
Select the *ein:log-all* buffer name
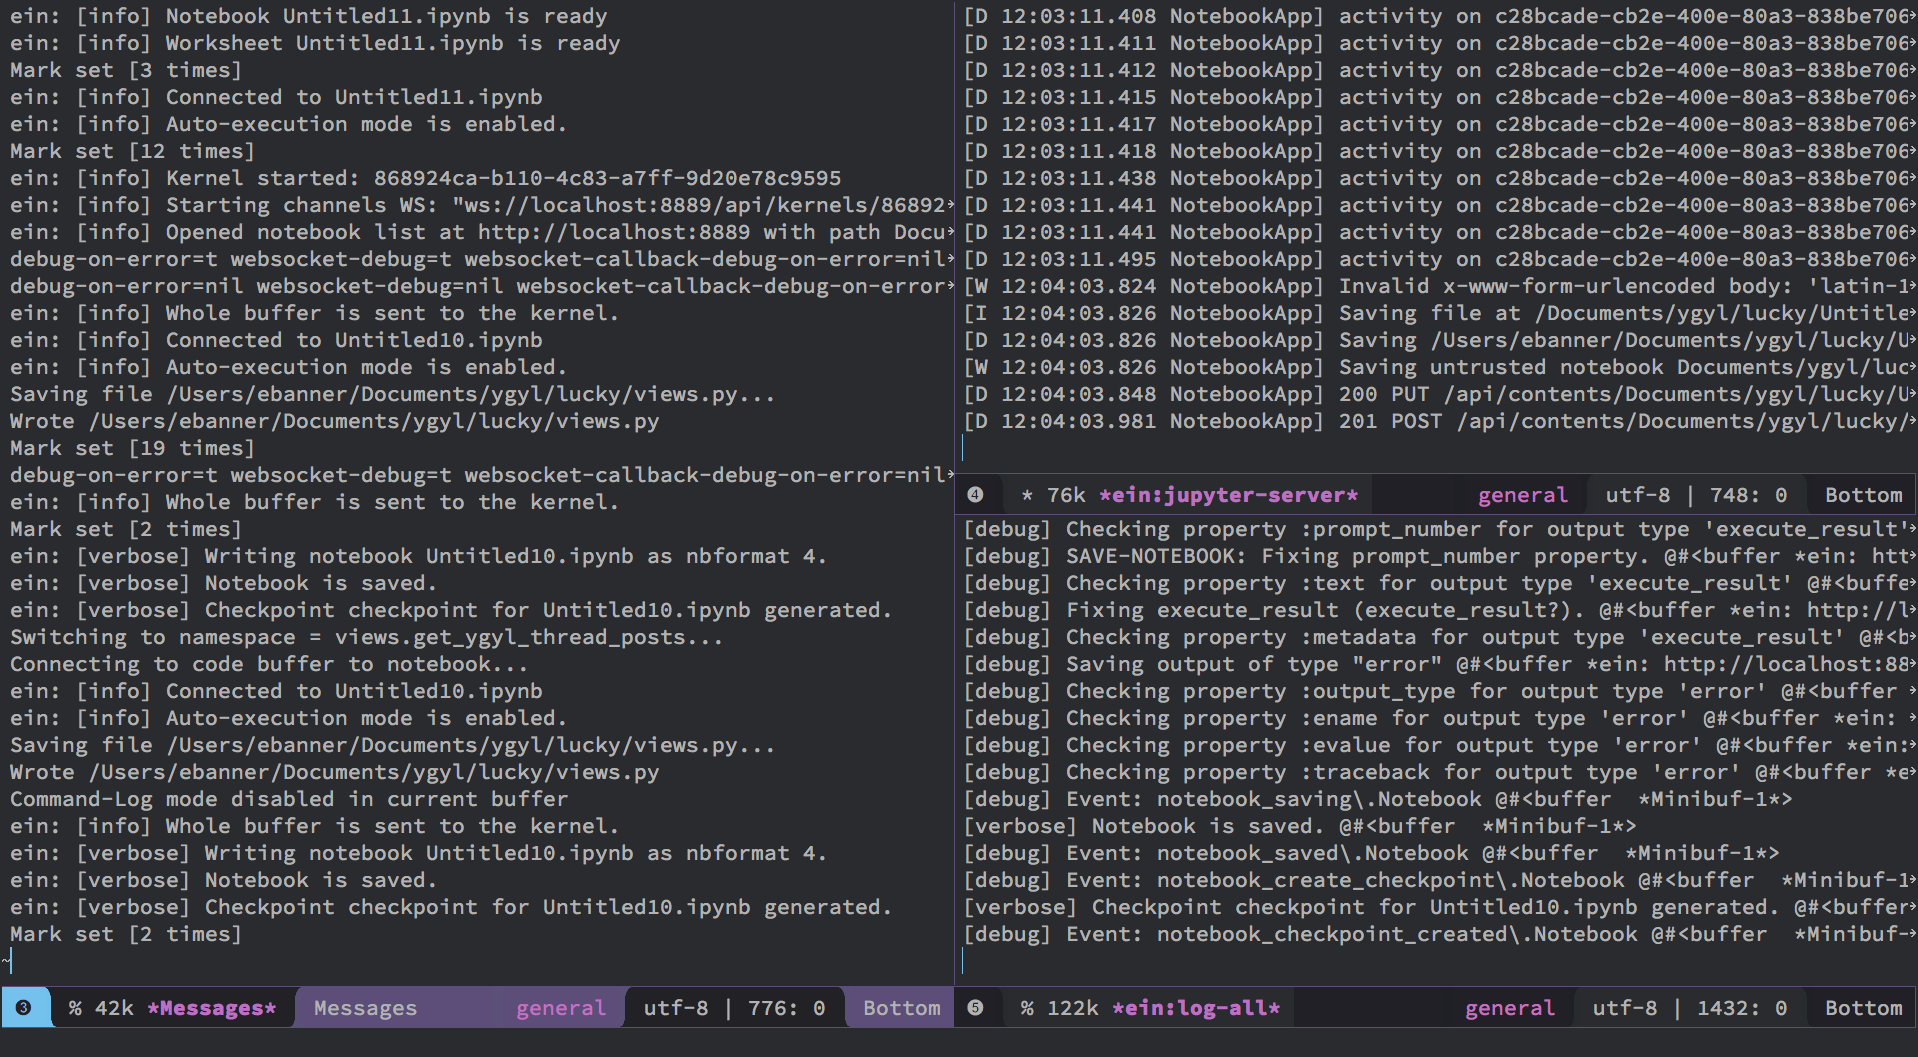tap(1196, 1008)
